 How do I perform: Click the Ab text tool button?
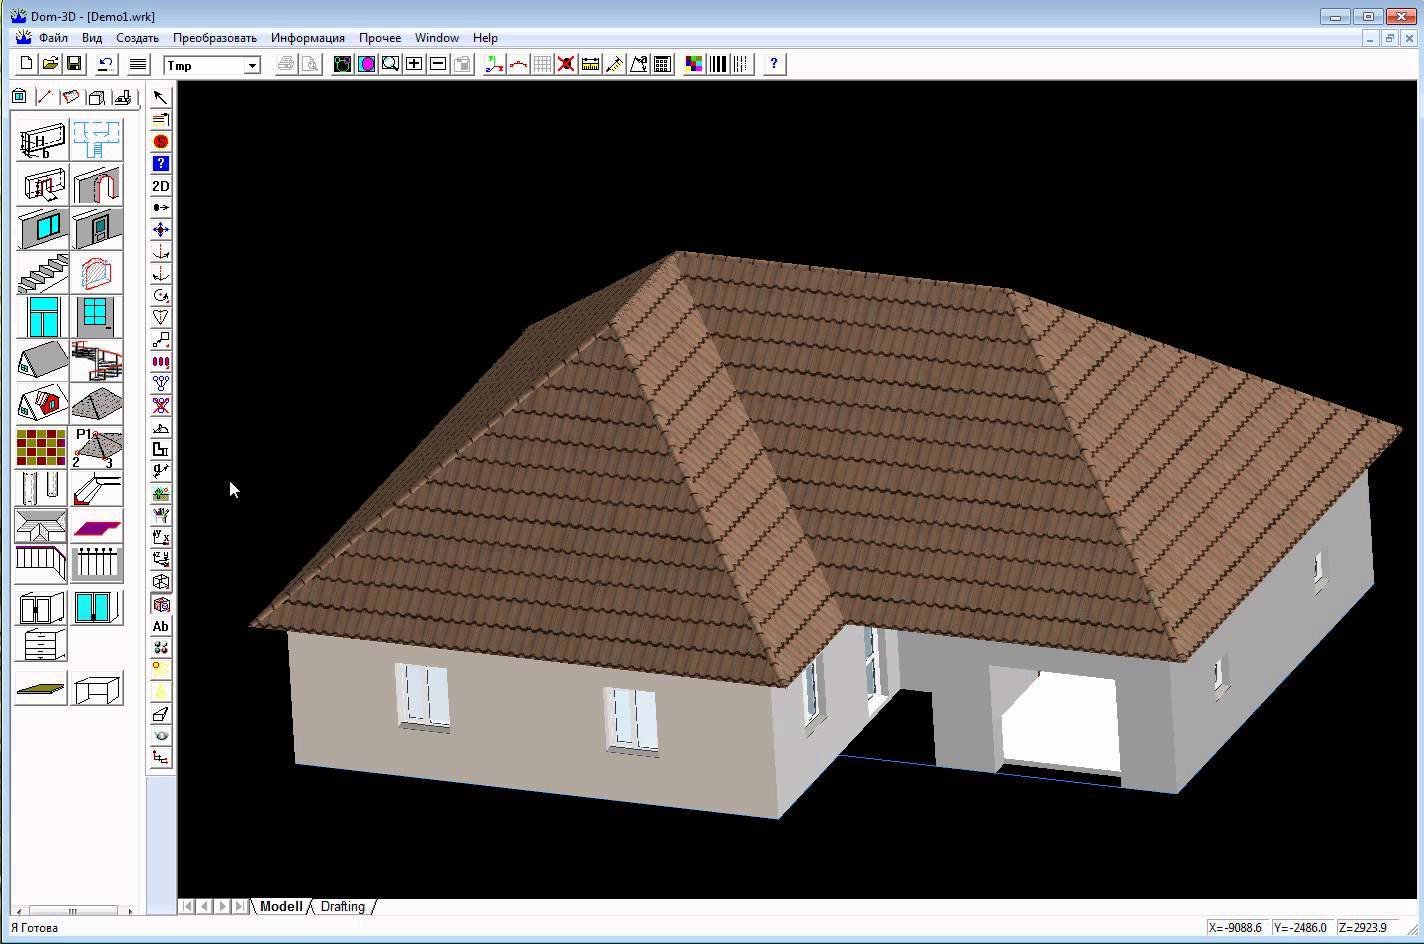[x=160, y=626]
